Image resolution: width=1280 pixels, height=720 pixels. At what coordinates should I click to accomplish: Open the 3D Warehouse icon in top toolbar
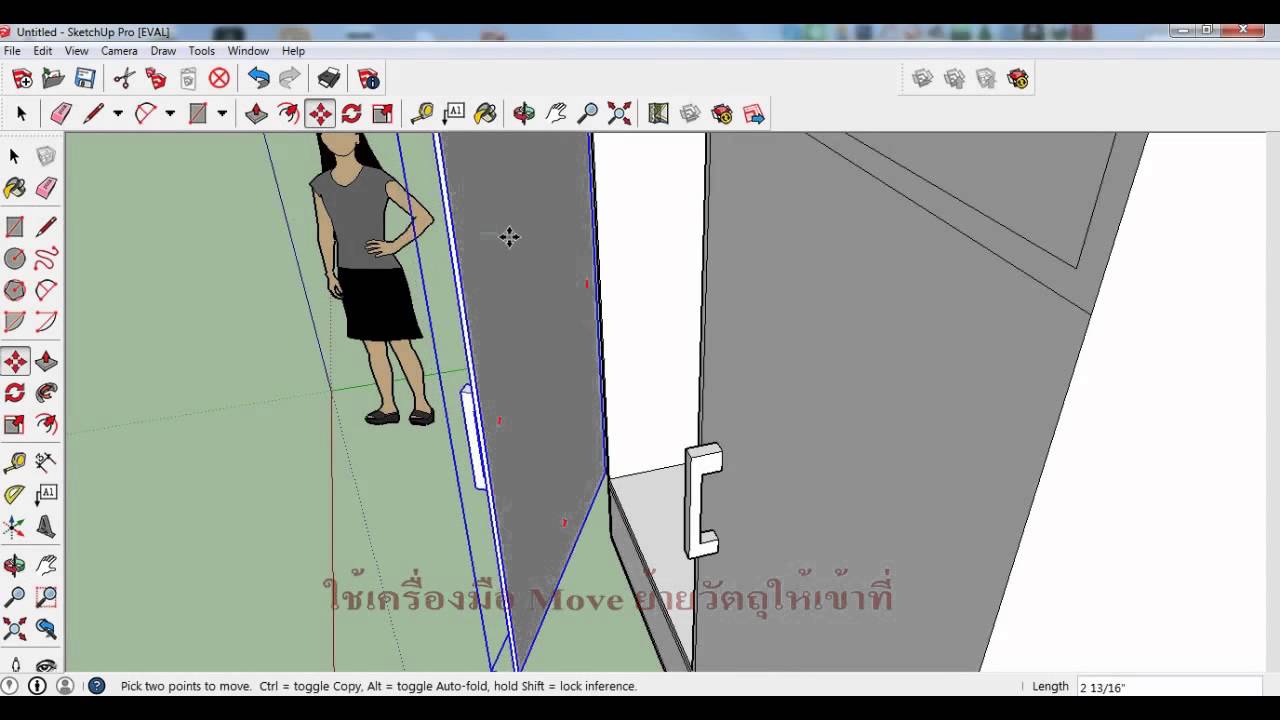click(722, 113)
